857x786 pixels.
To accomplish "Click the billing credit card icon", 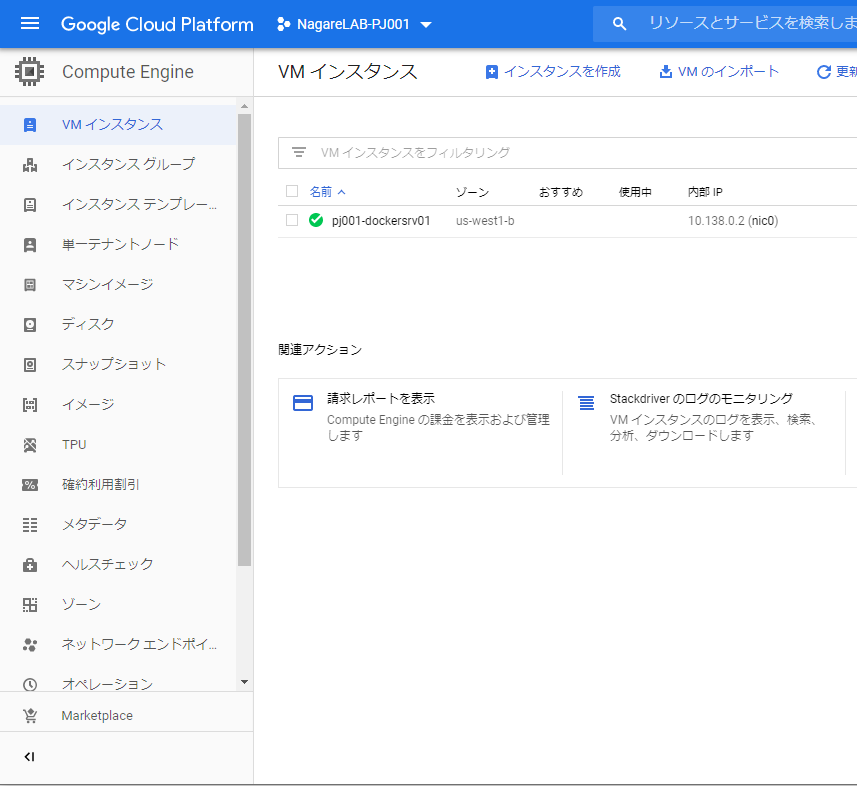I will 303,403.
